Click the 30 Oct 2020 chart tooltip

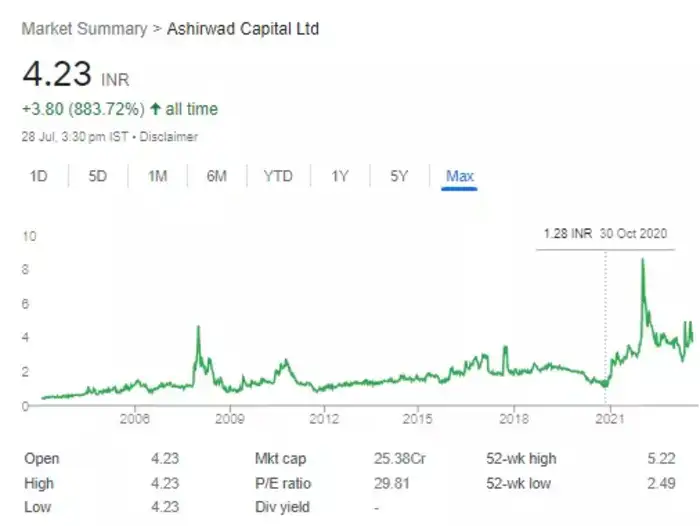(x=604, y=233)
